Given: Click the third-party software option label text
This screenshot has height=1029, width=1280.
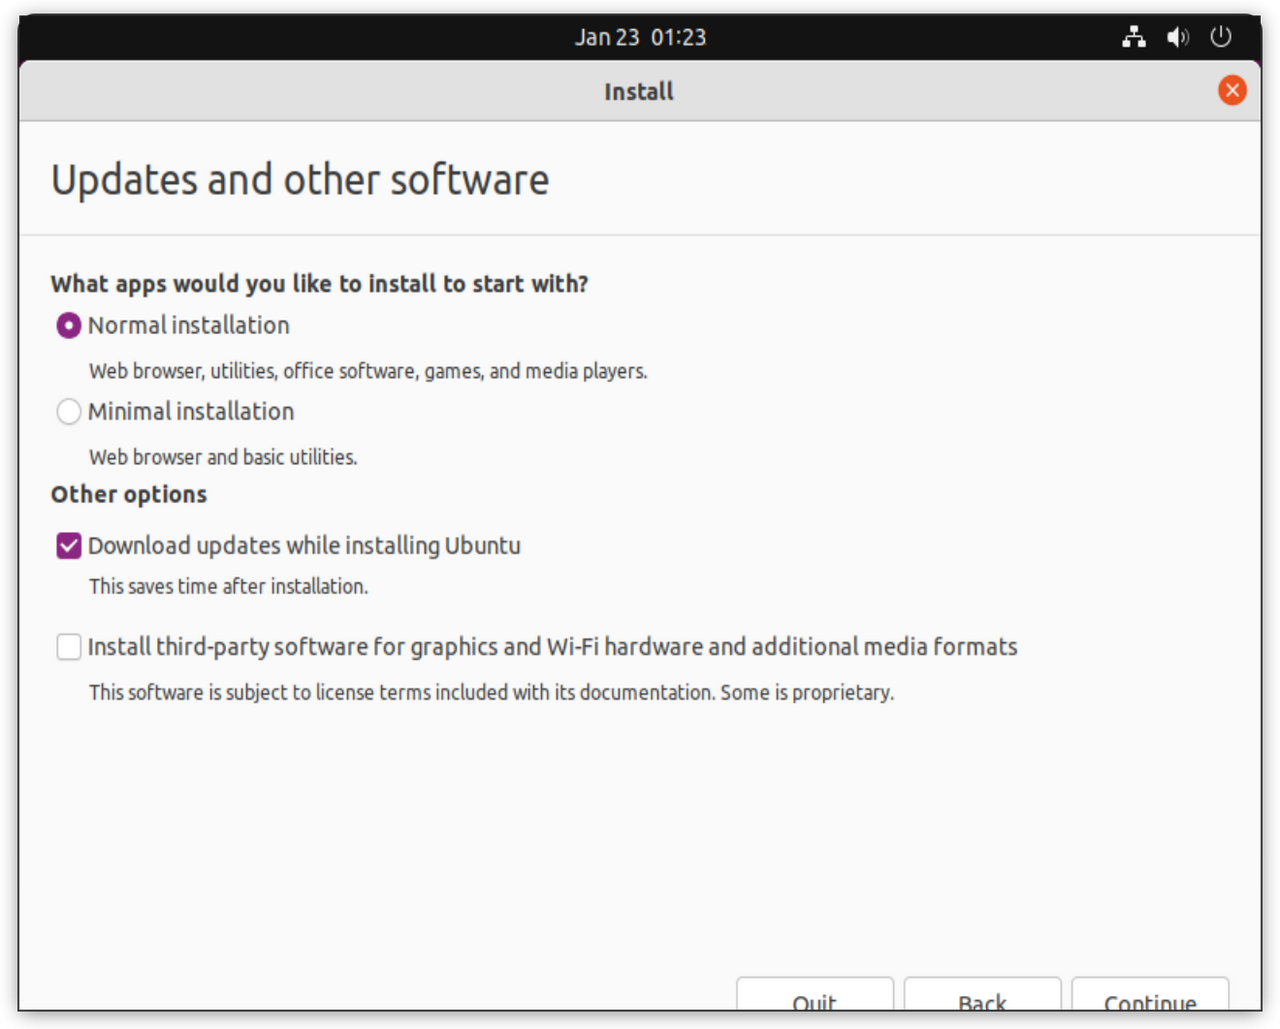Looking at the screenshot, I should pos(552,647).
